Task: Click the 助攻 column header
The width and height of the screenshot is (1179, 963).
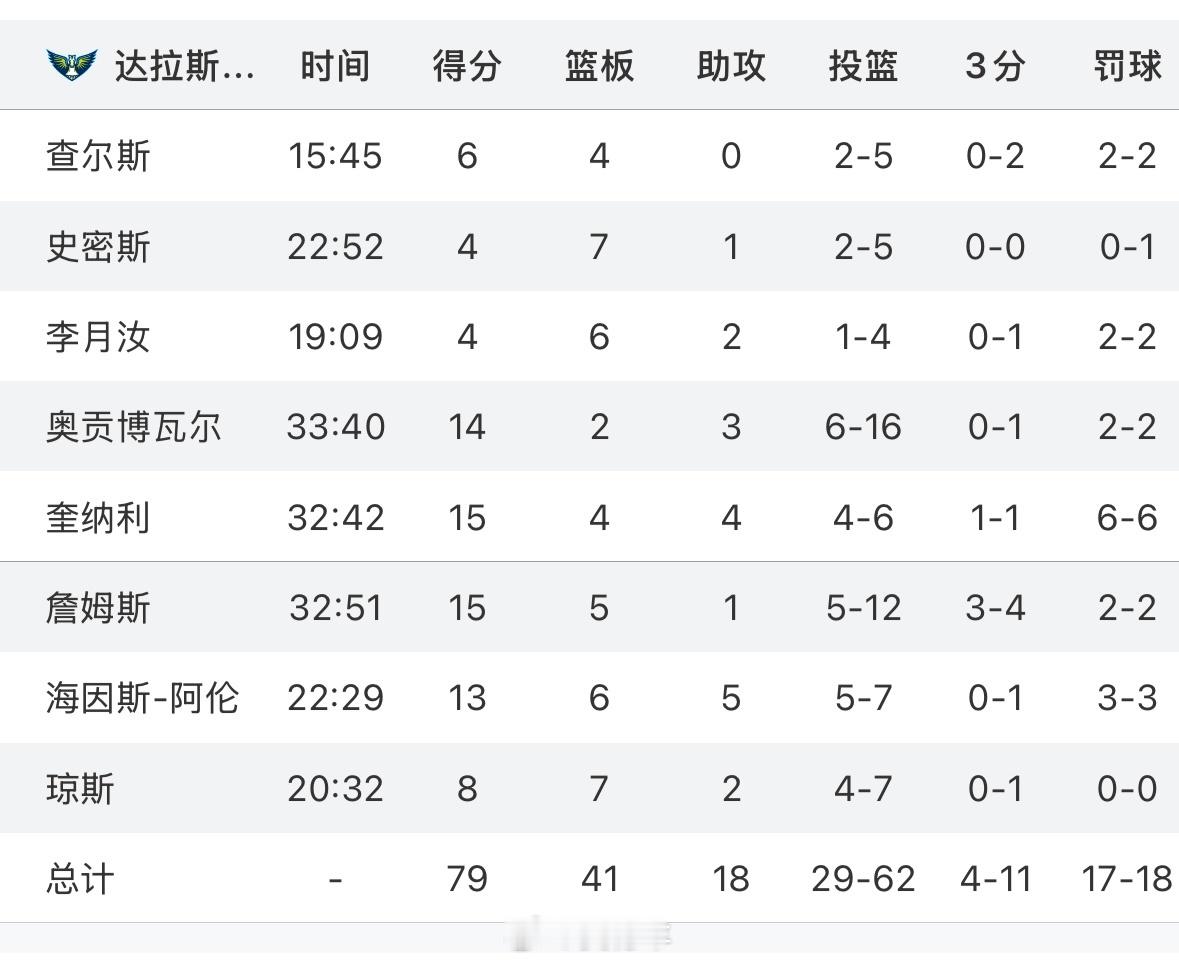Action: (732, 66)
